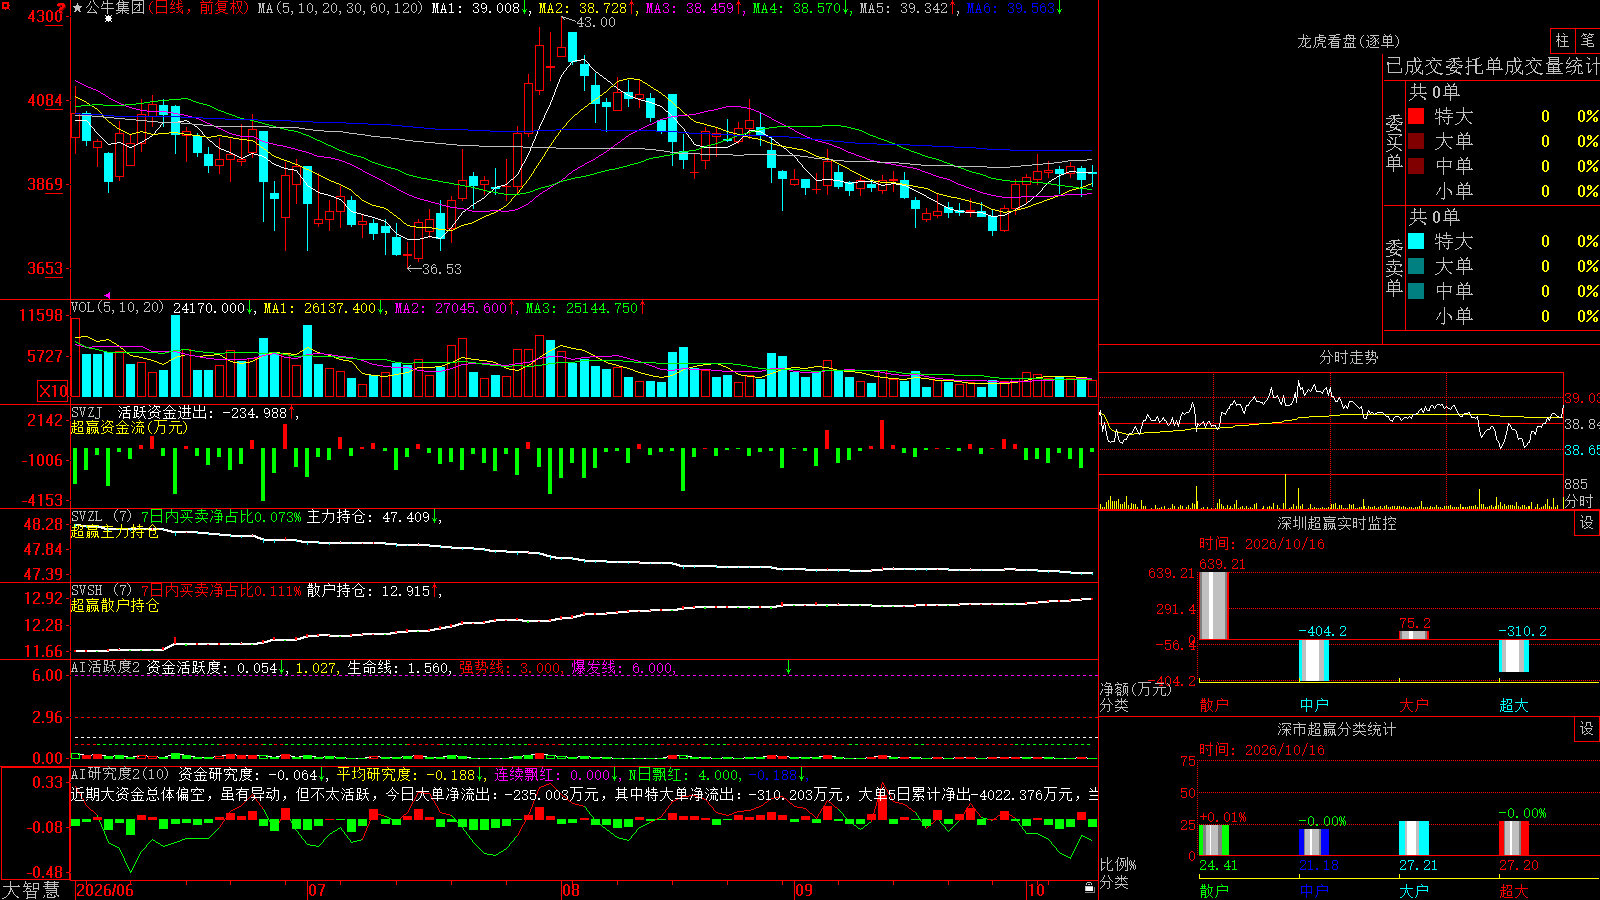Click the 09 month marker on time axis
This screenshot has width=1600, height=900.
pos(804,890)
